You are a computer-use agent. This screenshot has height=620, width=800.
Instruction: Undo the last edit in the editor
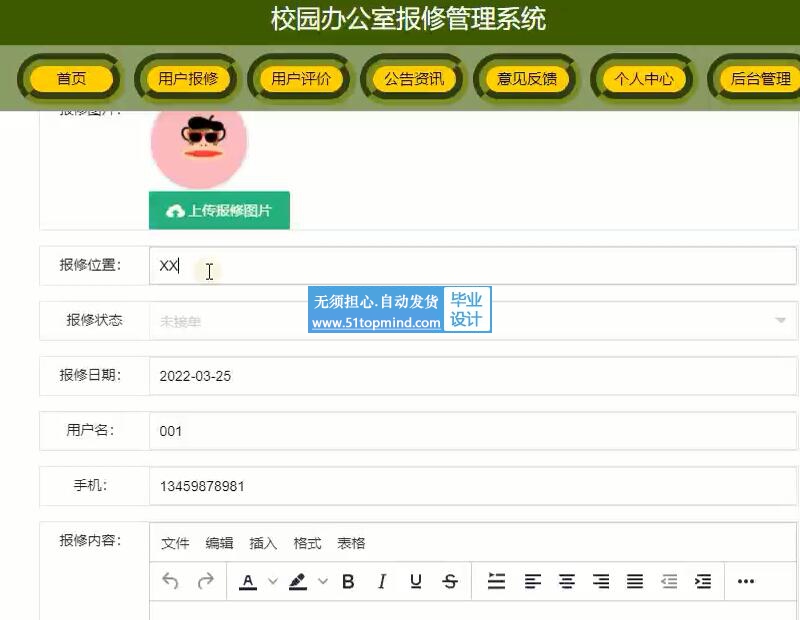coord(170,581)
